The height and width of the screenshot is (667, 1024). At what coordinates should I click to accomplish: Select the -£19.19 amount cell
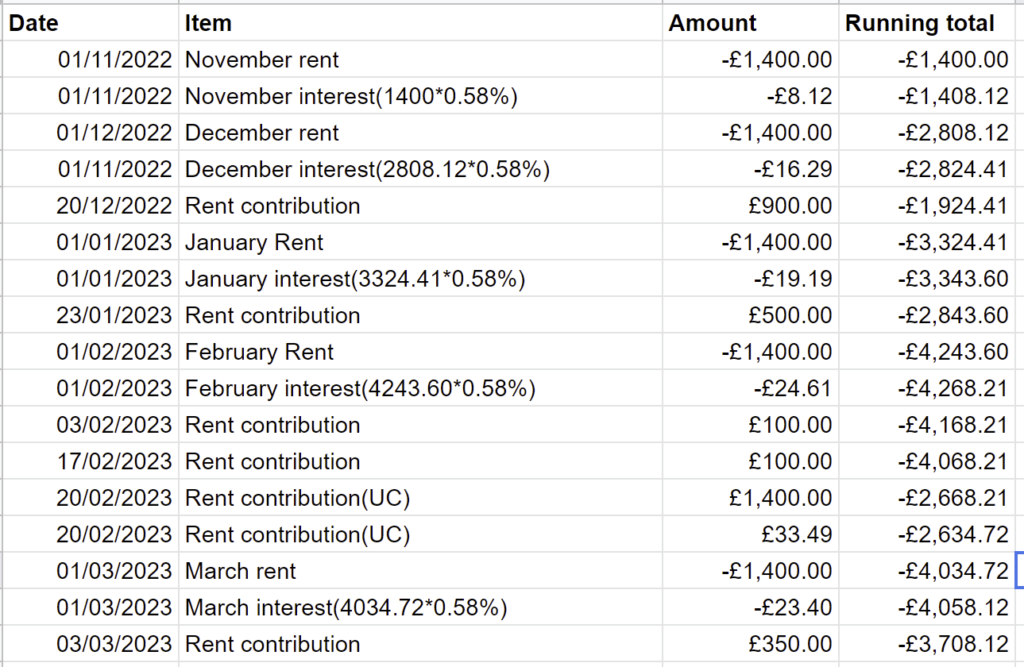click(793, 279)
